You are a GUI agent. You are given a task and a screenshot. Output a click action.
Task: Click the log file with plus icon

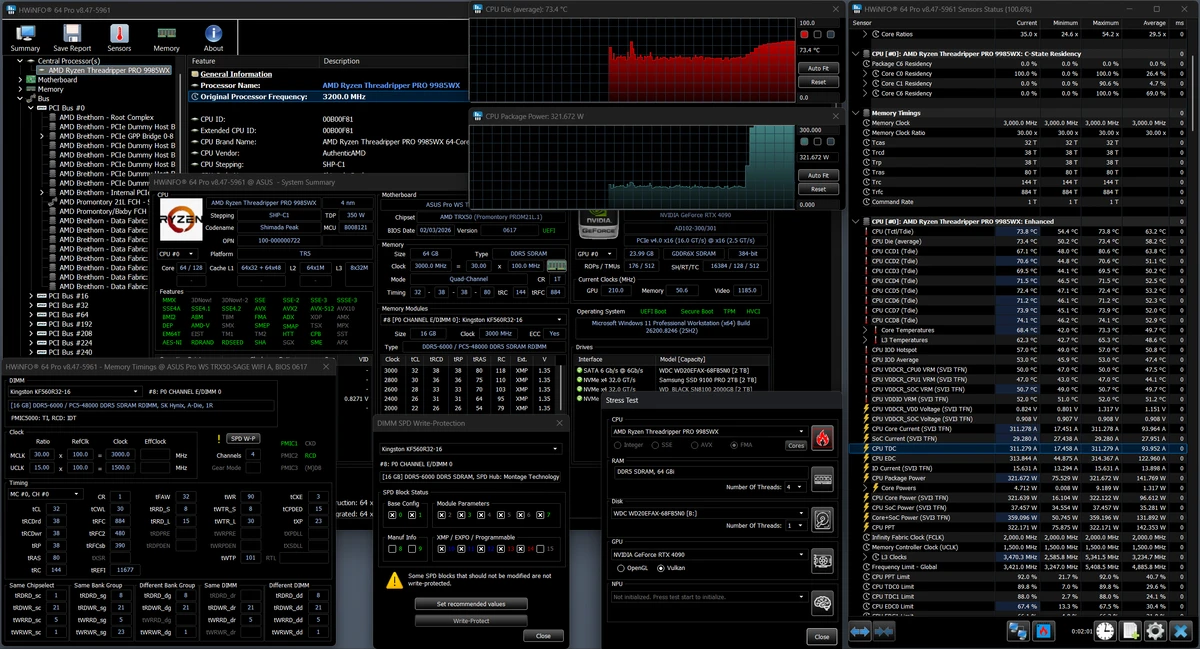tap(1130, 631)
